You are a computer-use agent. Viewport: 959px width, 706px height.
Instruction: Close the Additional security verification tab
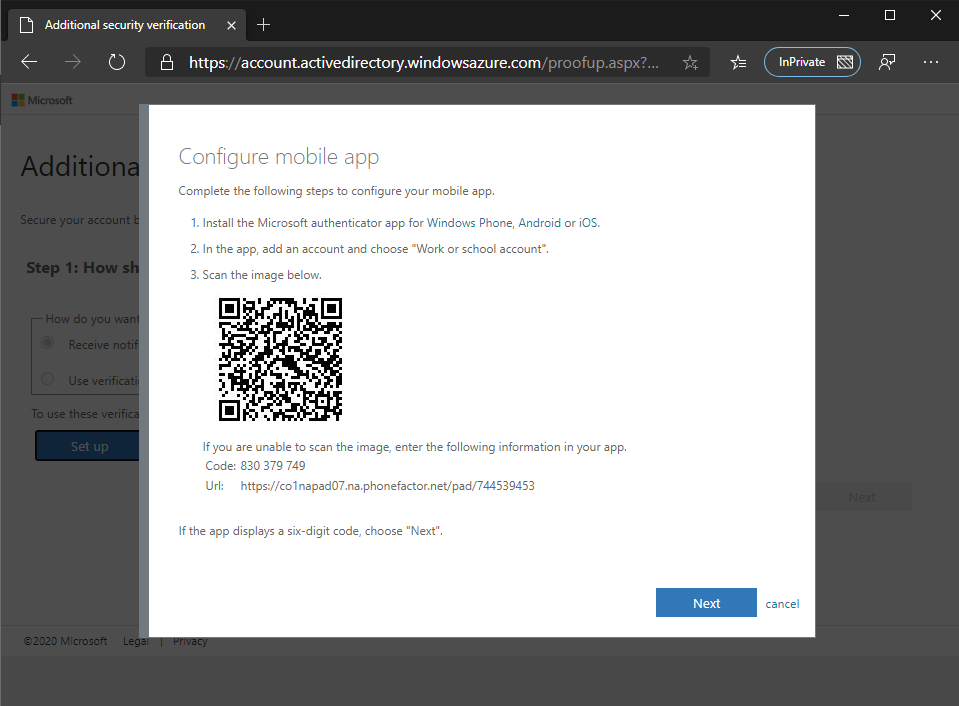pyautogui.click(x=231, y=26)
